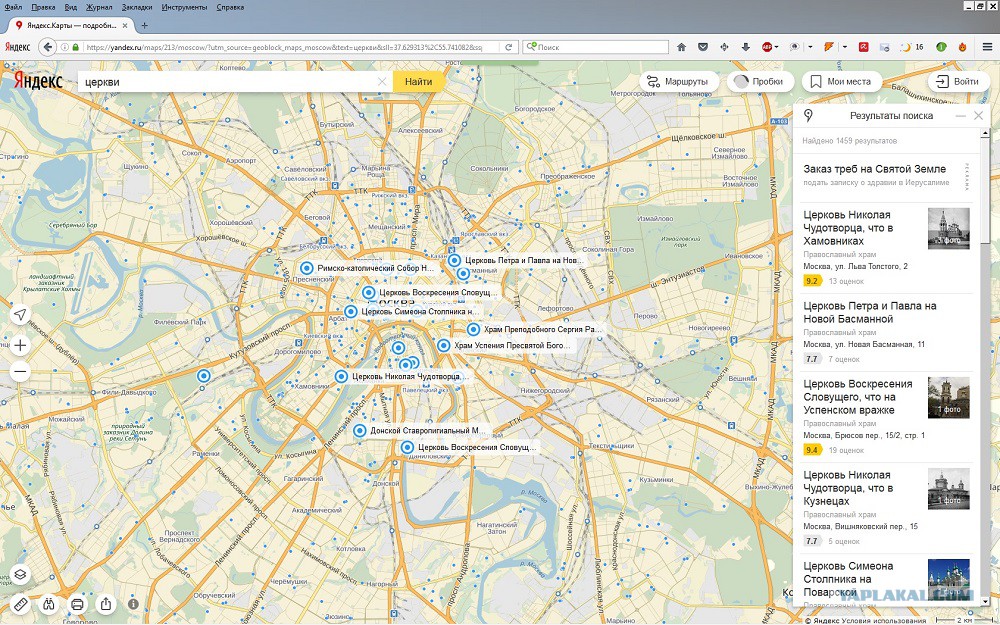The image size is (1000, 625).
Task: Open photo thumbnail of Кузнецах church
Action: point(948,489)
